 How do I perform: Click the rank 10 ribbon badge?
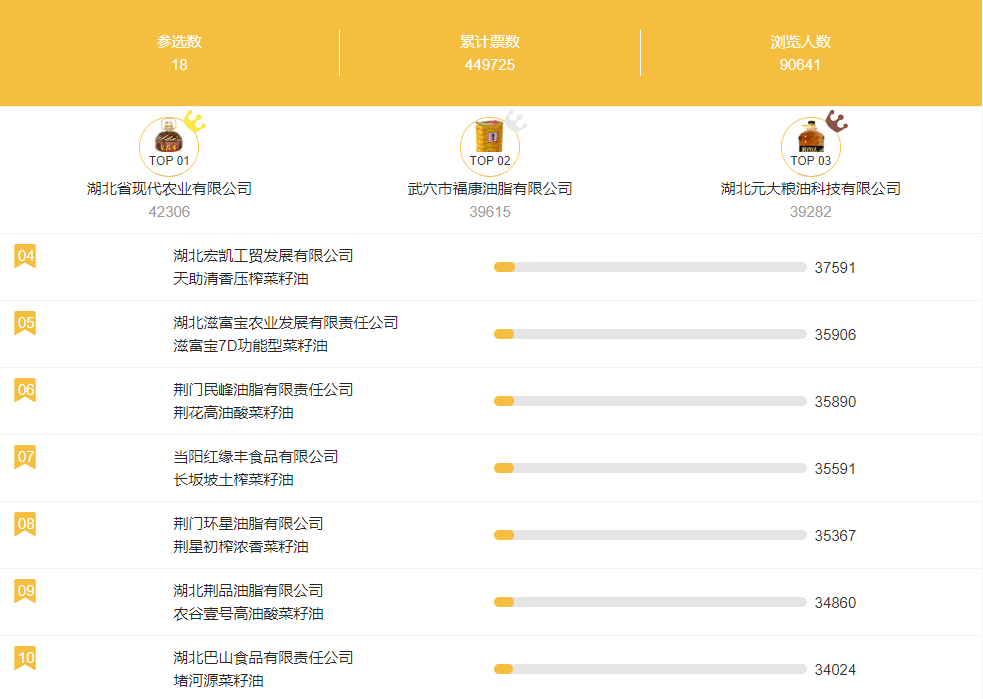[x=25, y=659]
